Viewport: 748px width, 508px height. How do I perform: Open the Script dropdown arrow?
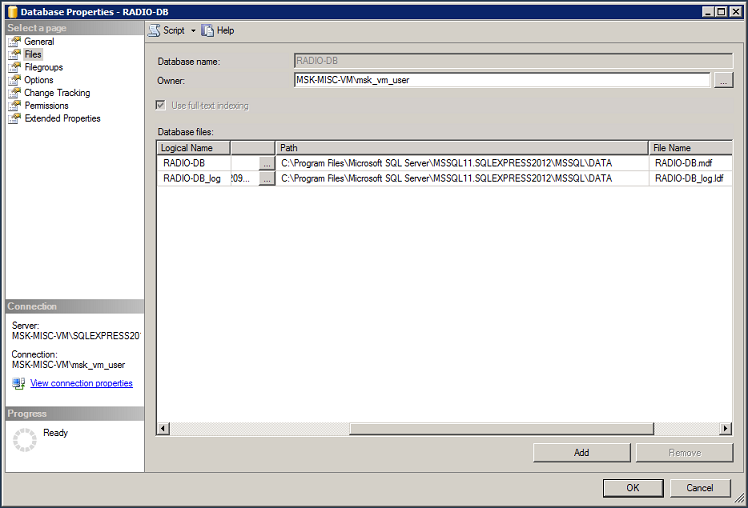[193, 31]
